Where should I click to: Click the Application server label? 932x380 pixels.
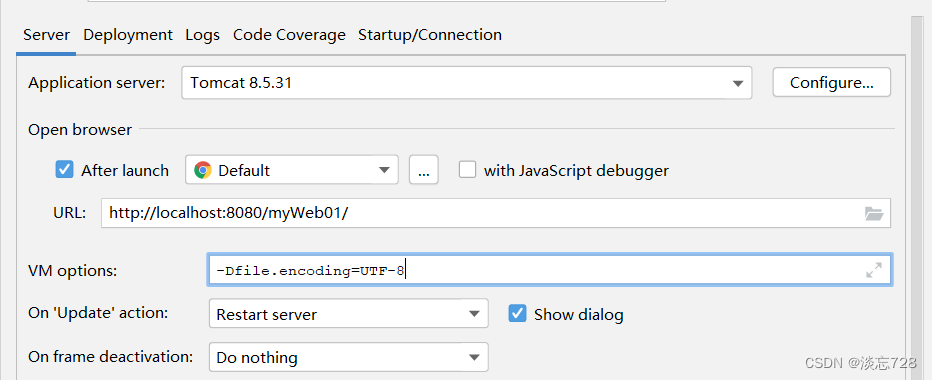[x=96, y=83]
